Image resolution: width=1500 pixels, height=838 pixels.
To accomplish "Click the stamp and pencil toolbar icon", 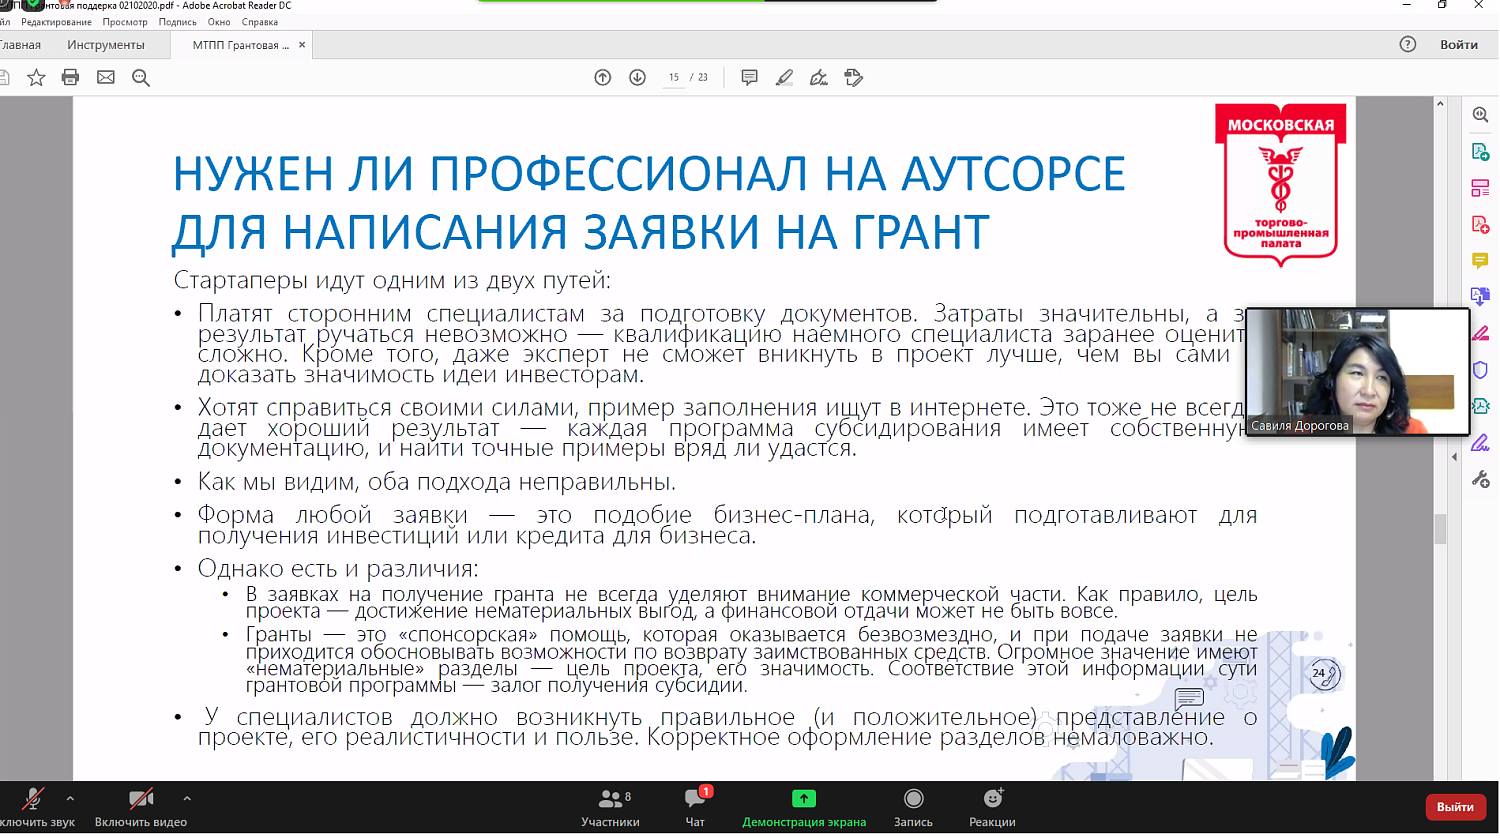I will click(853, 77).
